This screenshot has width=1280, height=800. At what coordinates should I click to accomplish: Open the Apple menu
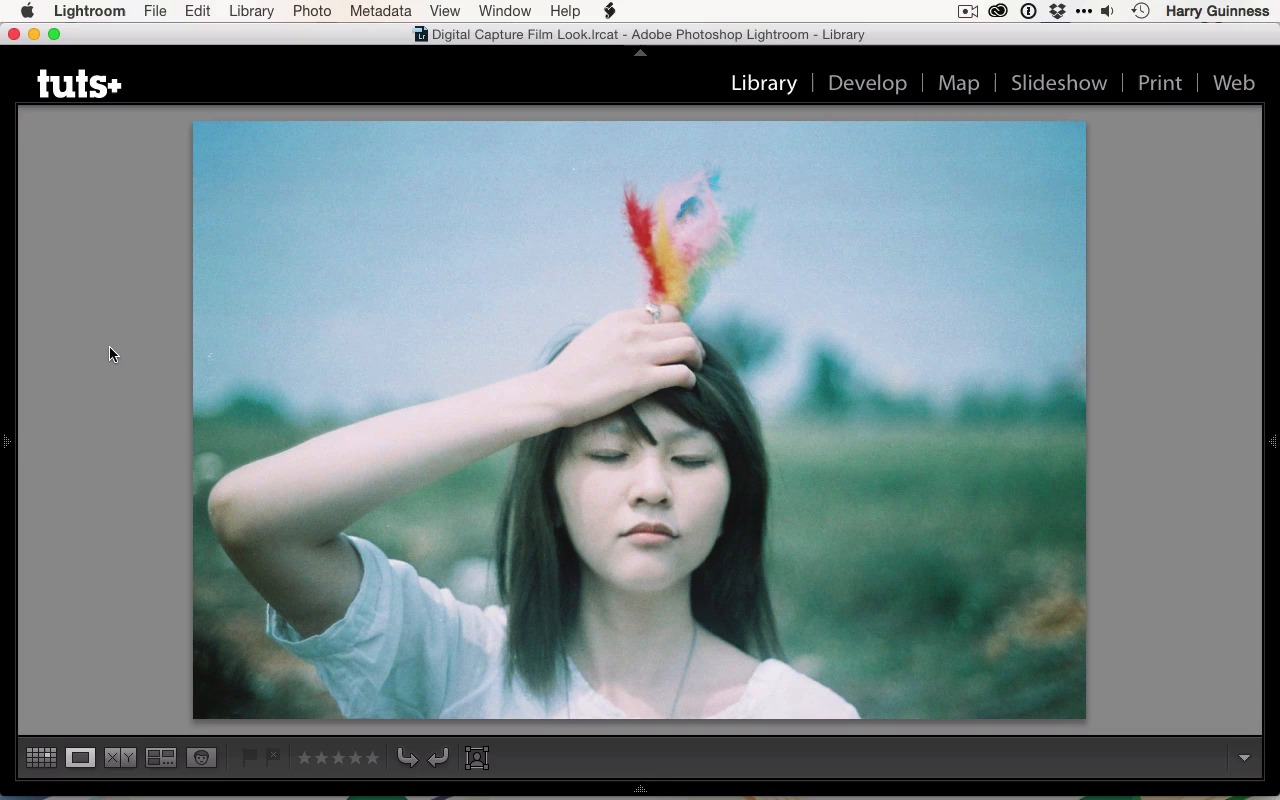coord(27,11)
